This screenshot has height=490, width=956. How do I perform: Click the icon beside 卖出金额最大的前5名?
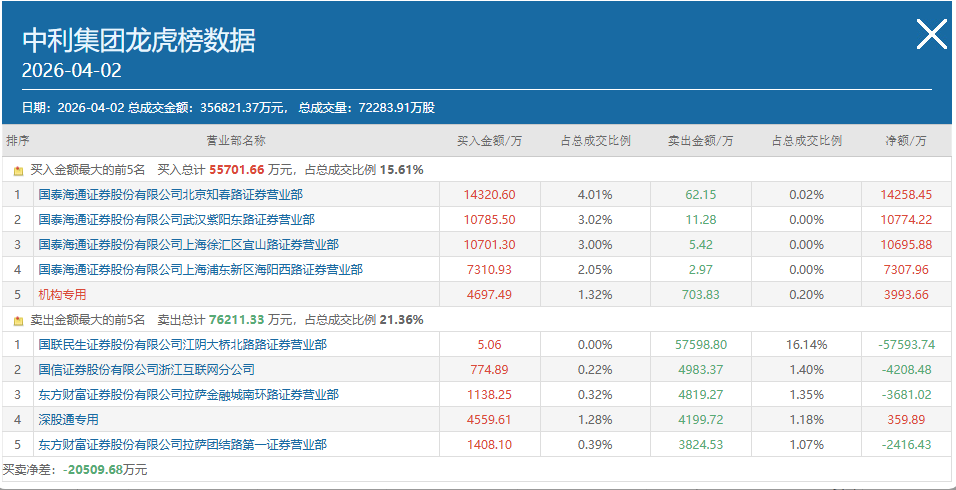(18, 320)
